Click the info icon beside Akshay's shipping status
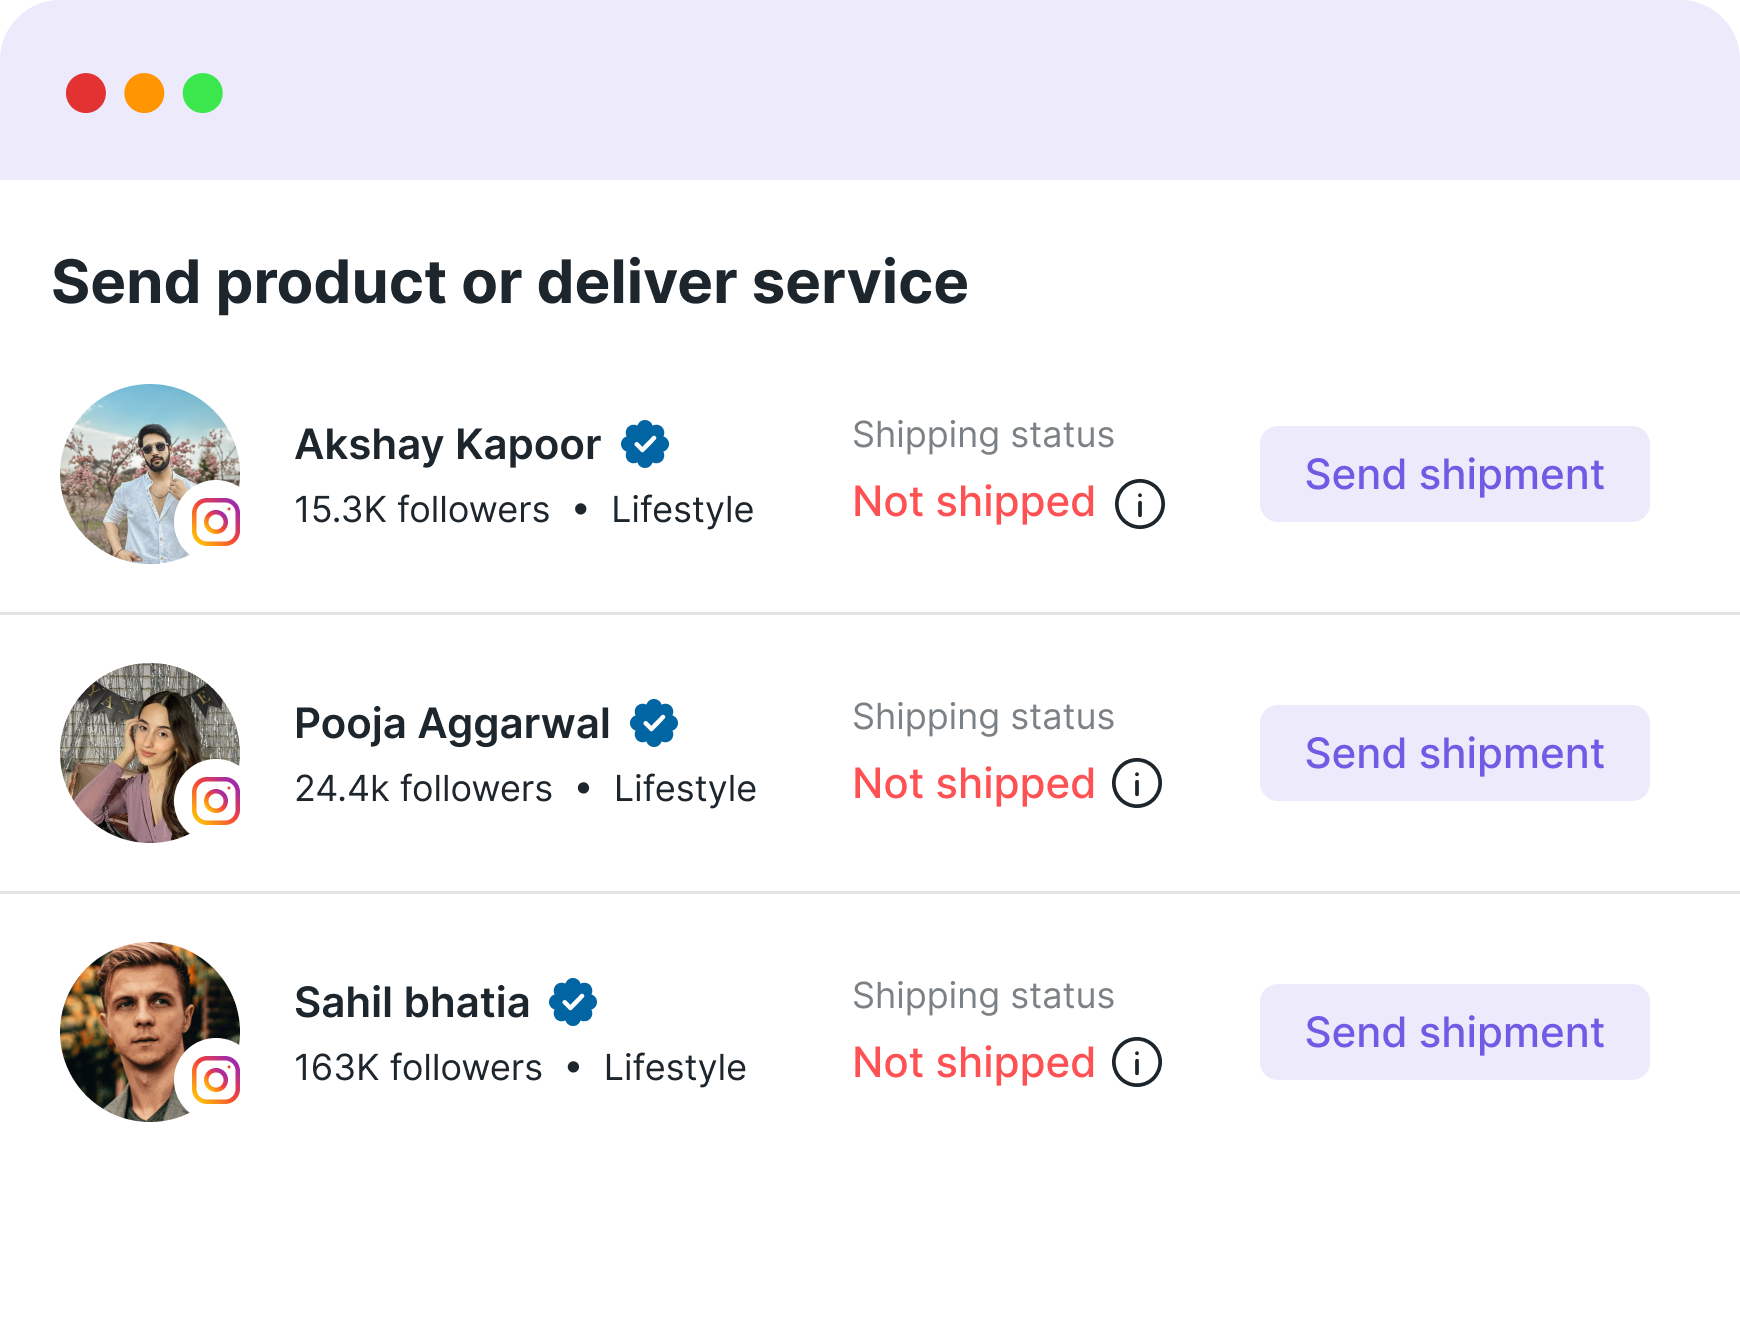This screenshot has width=1740, height=1320. (1140, 503)
